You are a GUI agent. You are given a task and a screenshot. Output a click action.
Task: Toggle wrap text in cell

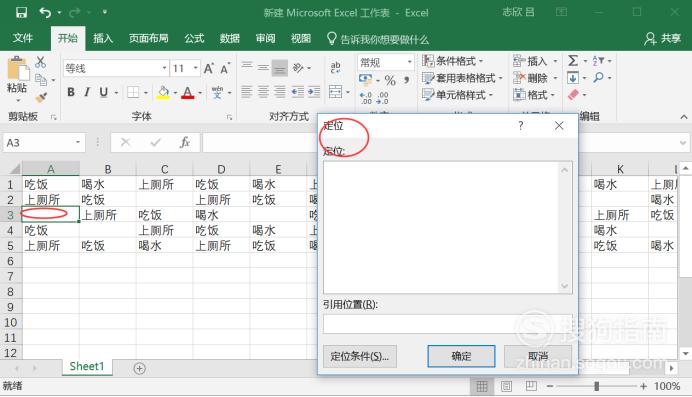(x=335, y=67)
